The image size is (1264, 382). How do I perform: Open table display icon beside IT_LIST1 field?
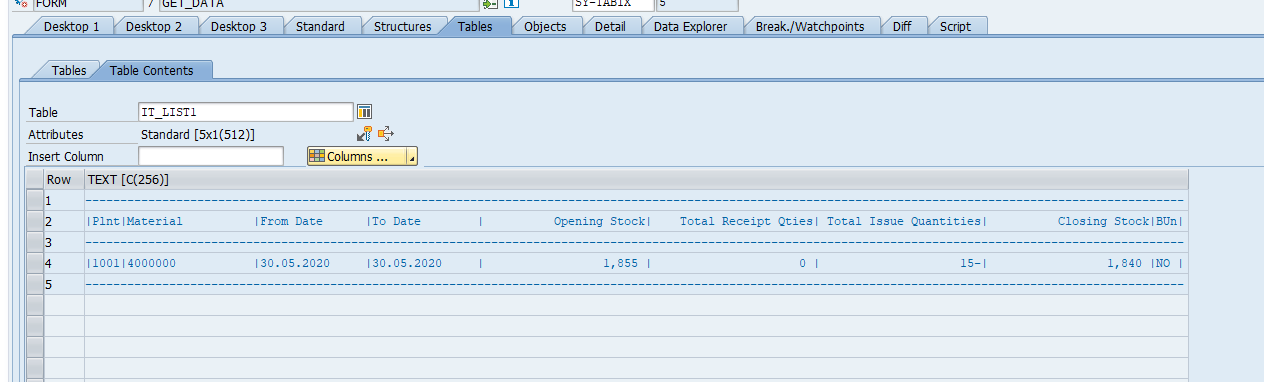365,112
